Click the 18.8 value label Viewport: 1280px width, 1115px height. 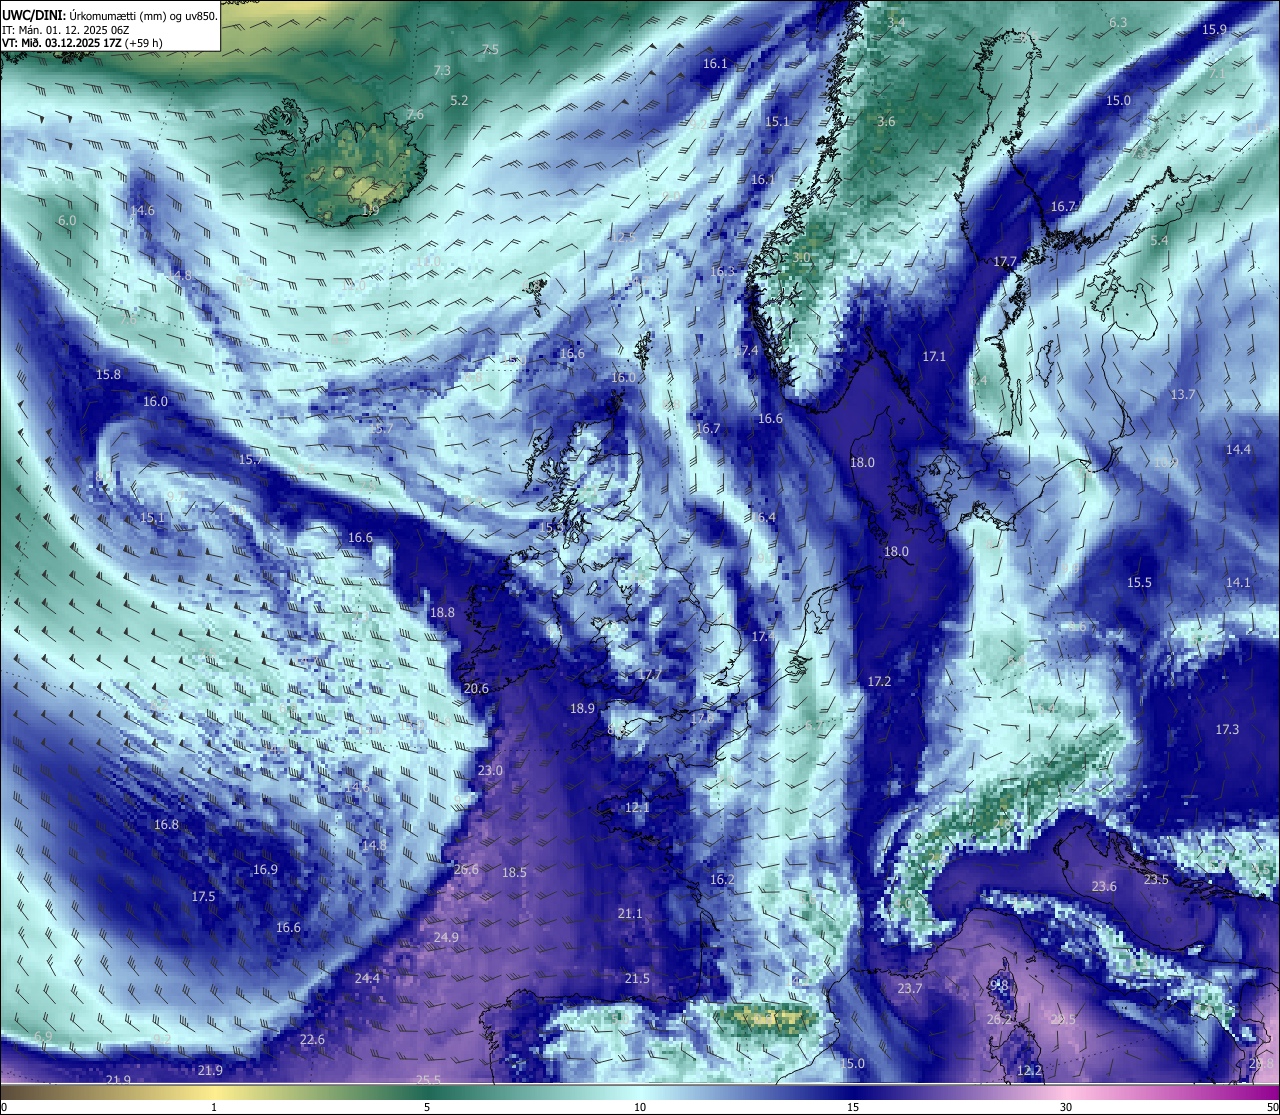[442, 612]
